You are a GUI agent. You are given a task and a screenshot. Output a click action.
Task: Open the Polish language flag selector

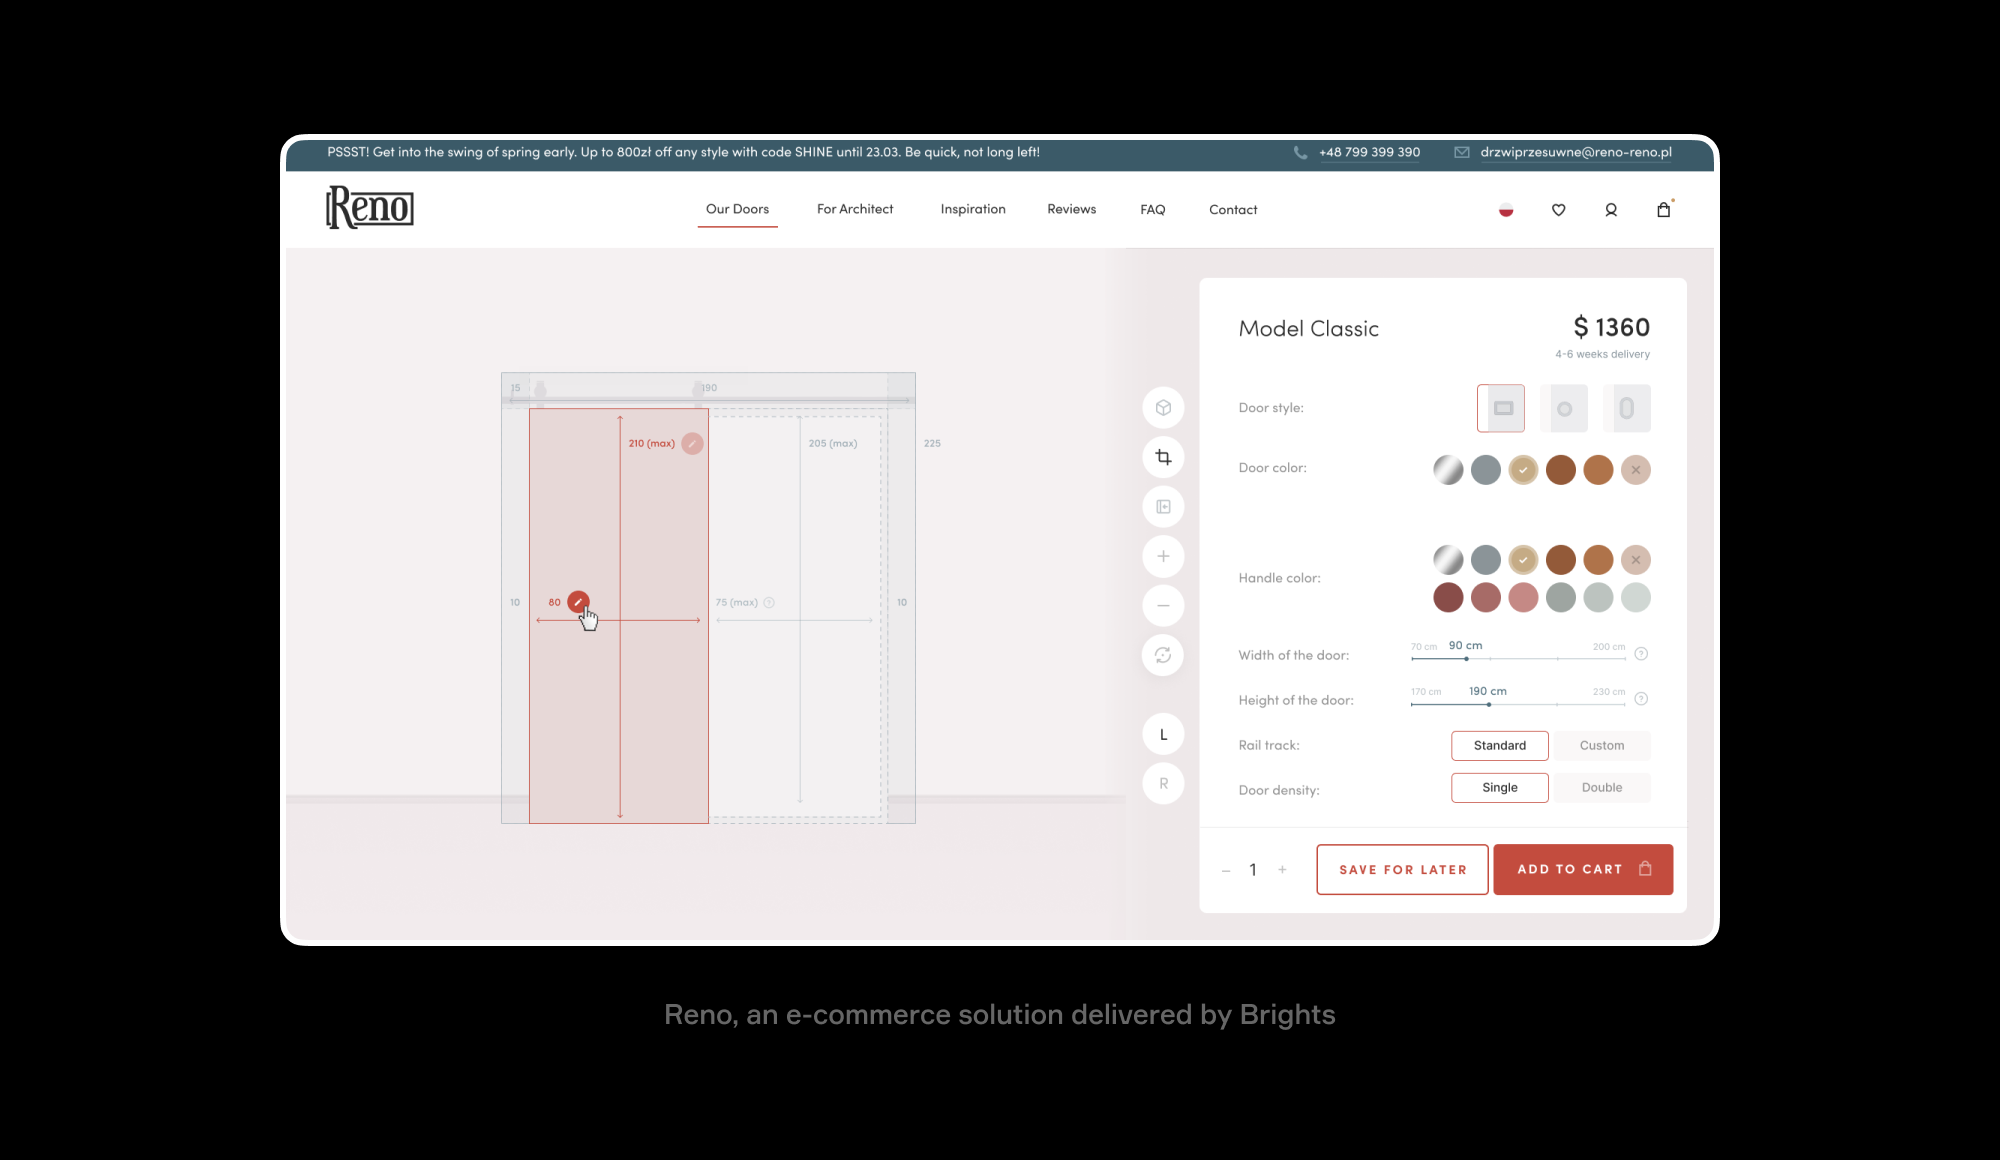click(1505, 210)
